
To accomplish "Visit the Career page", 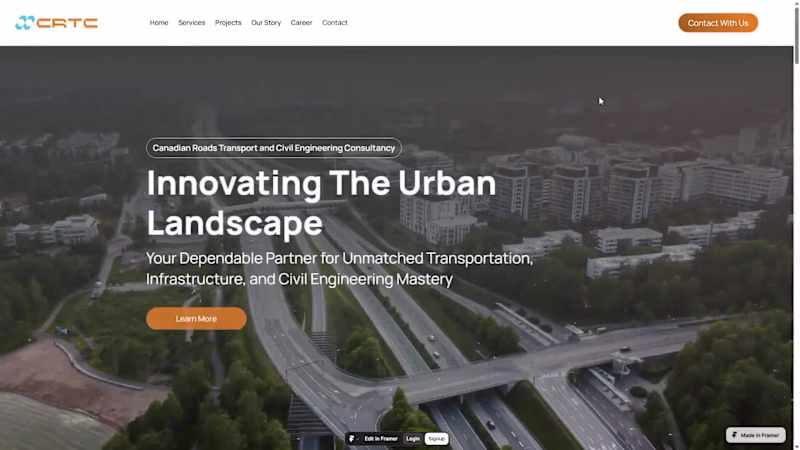I will click(x=302, y=22).
